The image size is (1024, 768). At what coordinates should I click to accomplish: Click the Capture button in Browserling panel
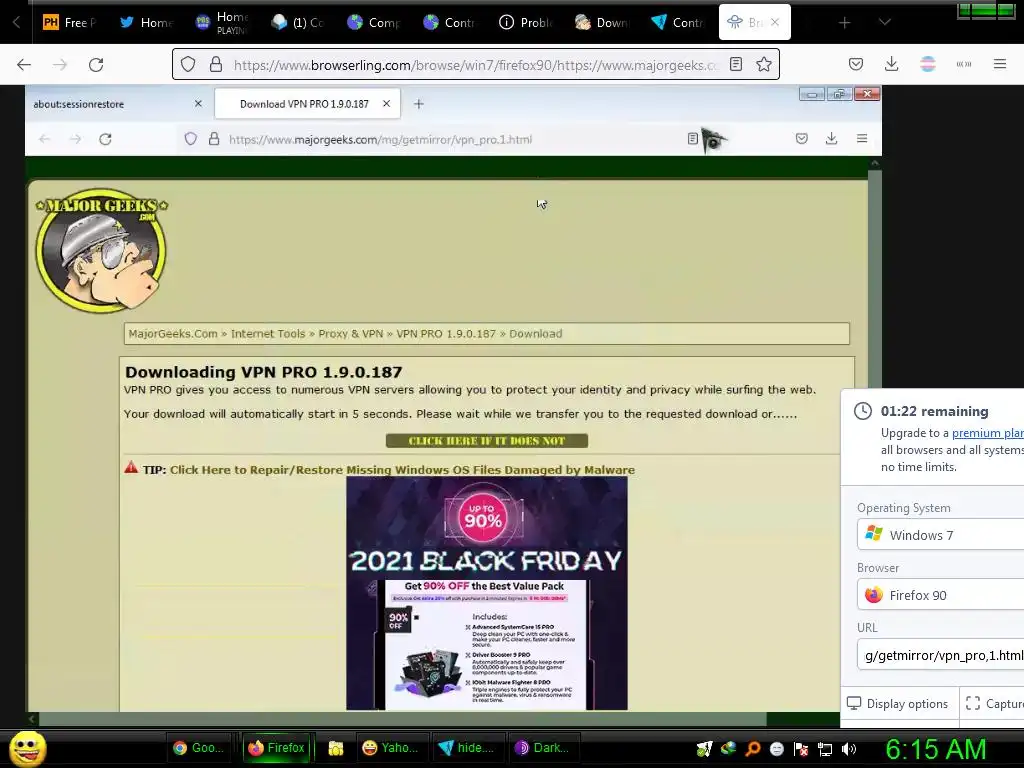point(994,704)
